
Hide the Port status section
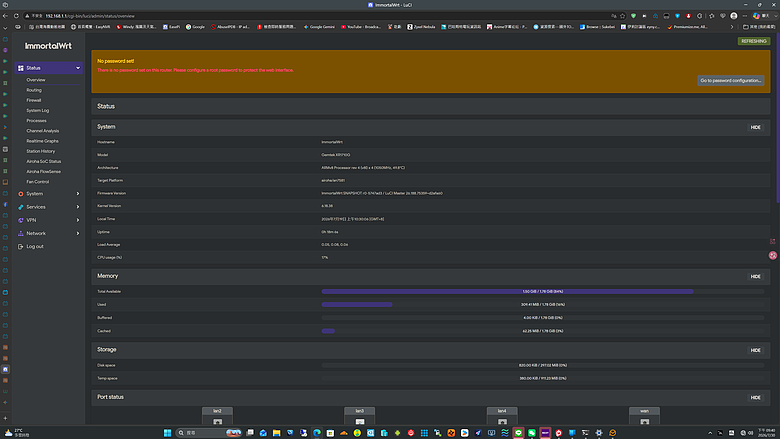click(755, 398)
